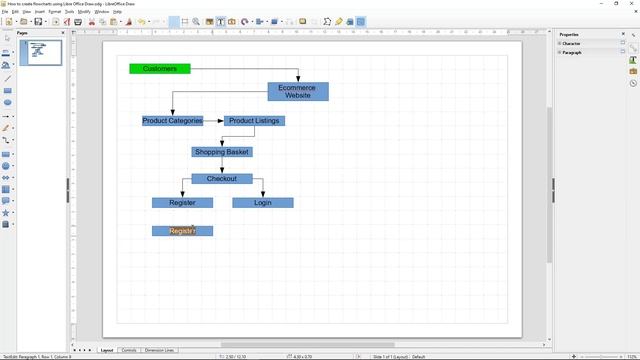Export as PDF using toolbar icon

click(x=67, y=22)
